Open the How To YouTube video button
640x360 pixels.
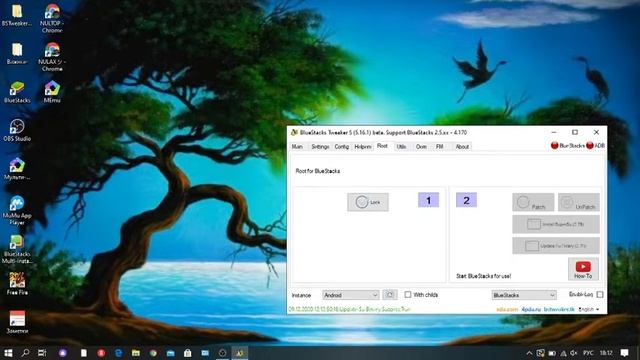[583, 269]
